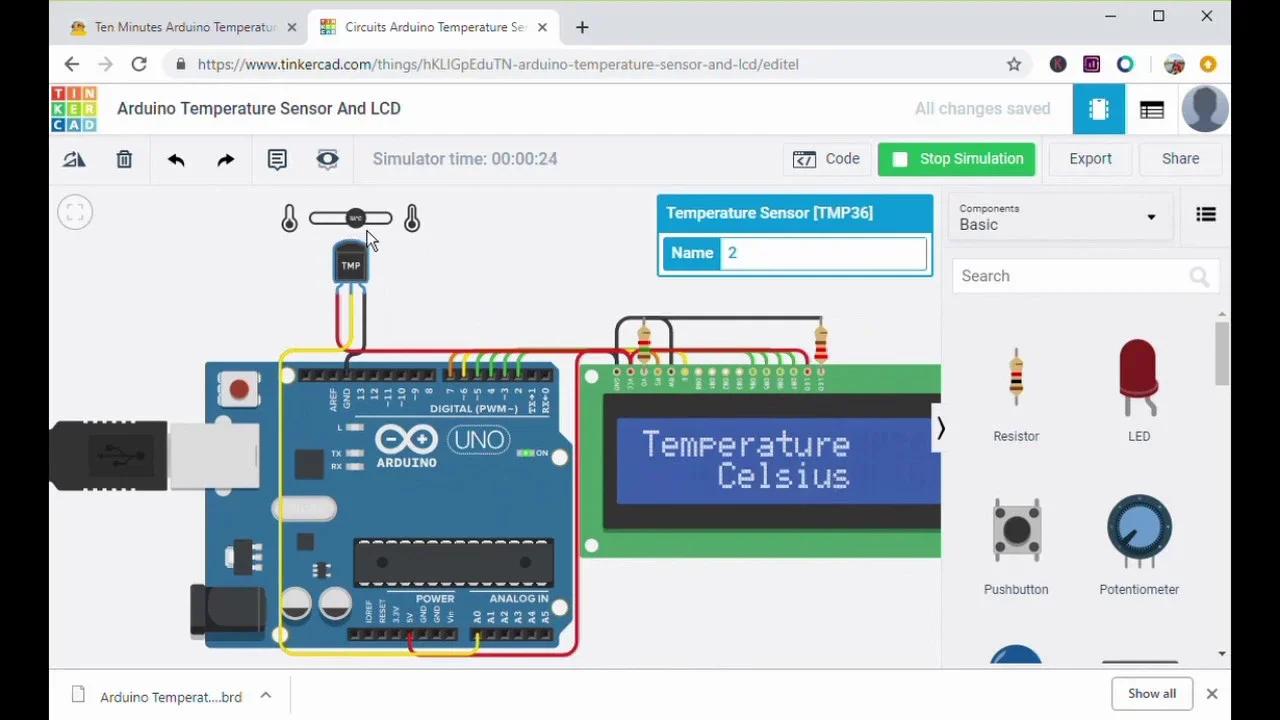
Task: Click the Tinkercad logo icon
Action: pos(74,109)
